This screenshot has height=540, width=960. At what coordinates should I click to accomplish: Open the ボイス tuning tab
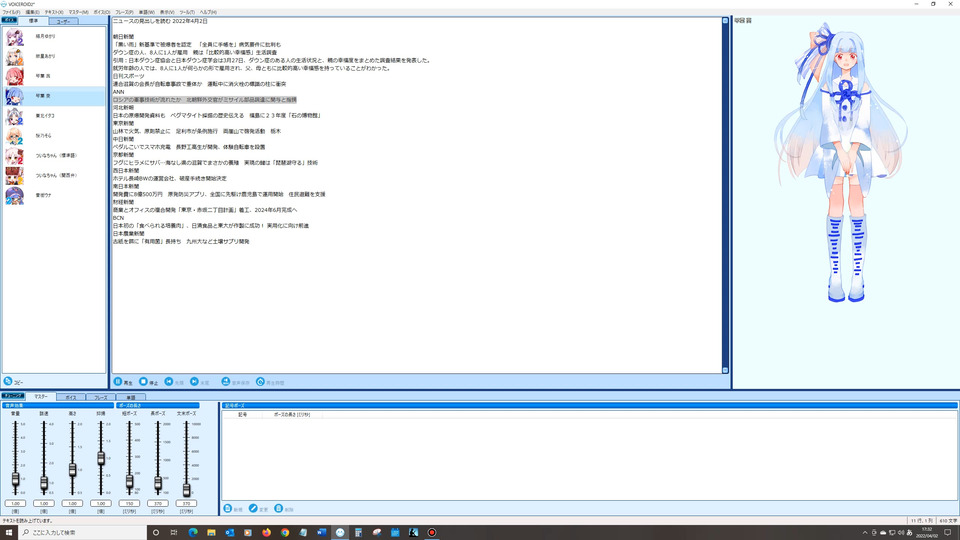(x=70, y=397)
